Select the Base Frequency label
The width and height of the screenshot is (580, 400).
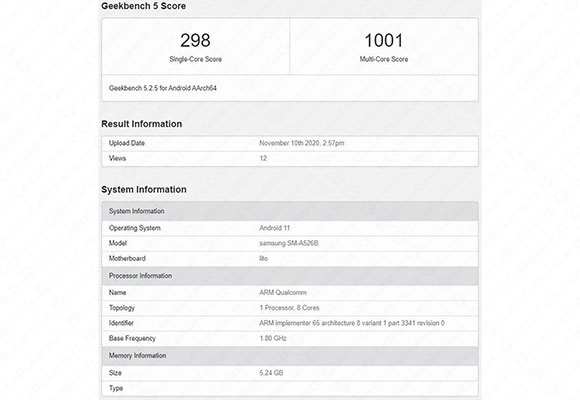click(132, 338)
